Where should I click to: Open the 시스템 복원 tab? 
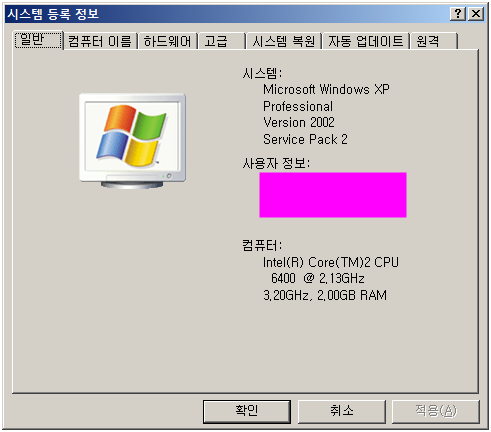click(284, 41)
